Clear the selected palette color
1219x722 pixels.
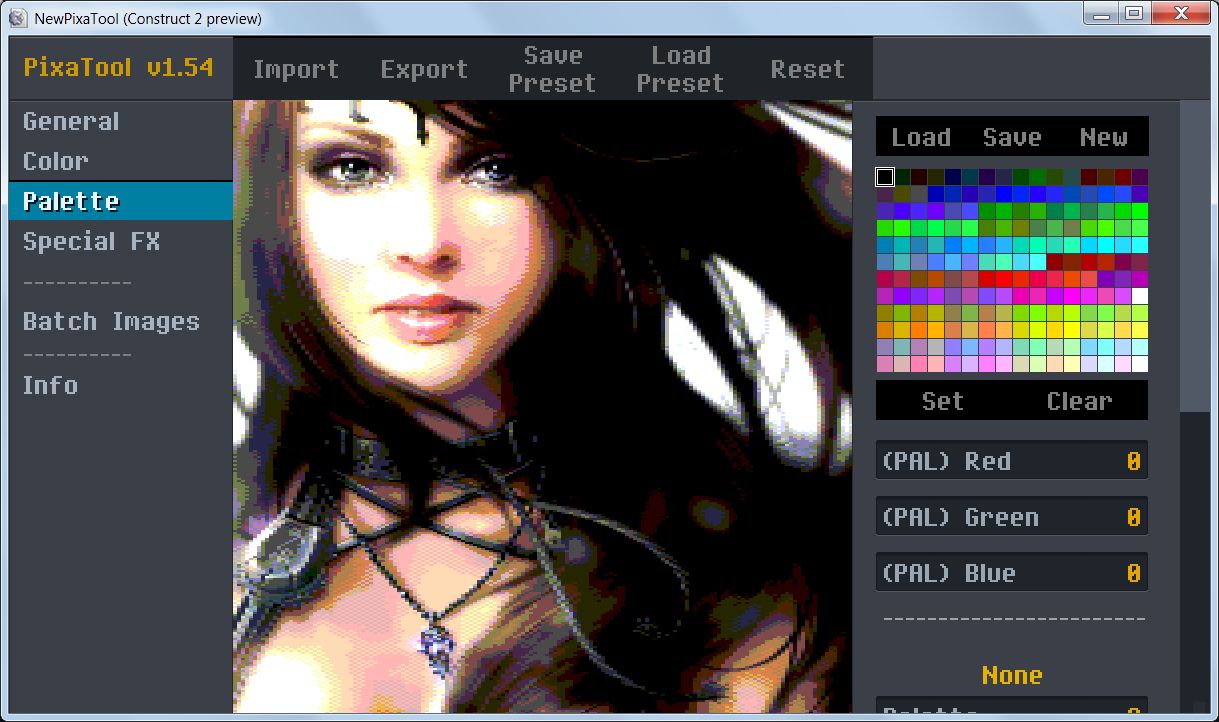click(x=1079, y=400)
